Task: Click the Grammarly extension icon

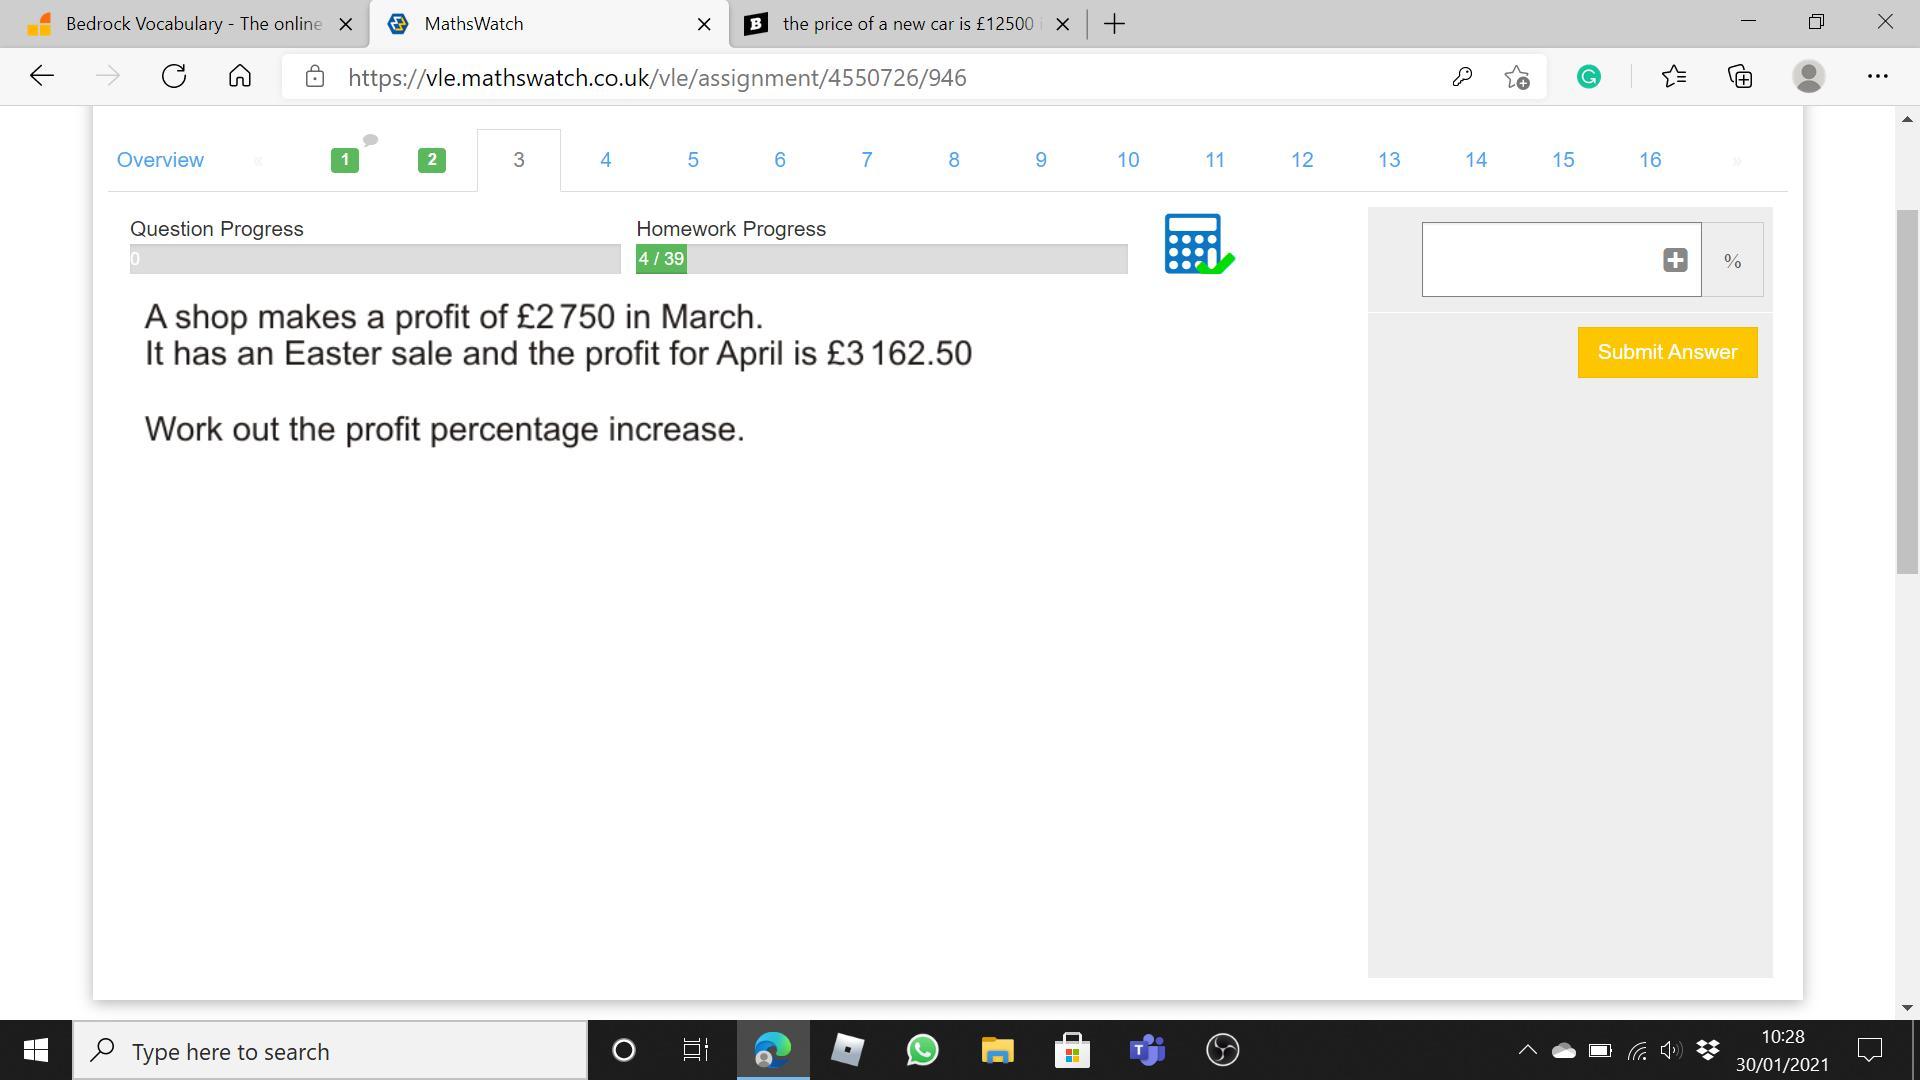Action: click(1588, 77)
